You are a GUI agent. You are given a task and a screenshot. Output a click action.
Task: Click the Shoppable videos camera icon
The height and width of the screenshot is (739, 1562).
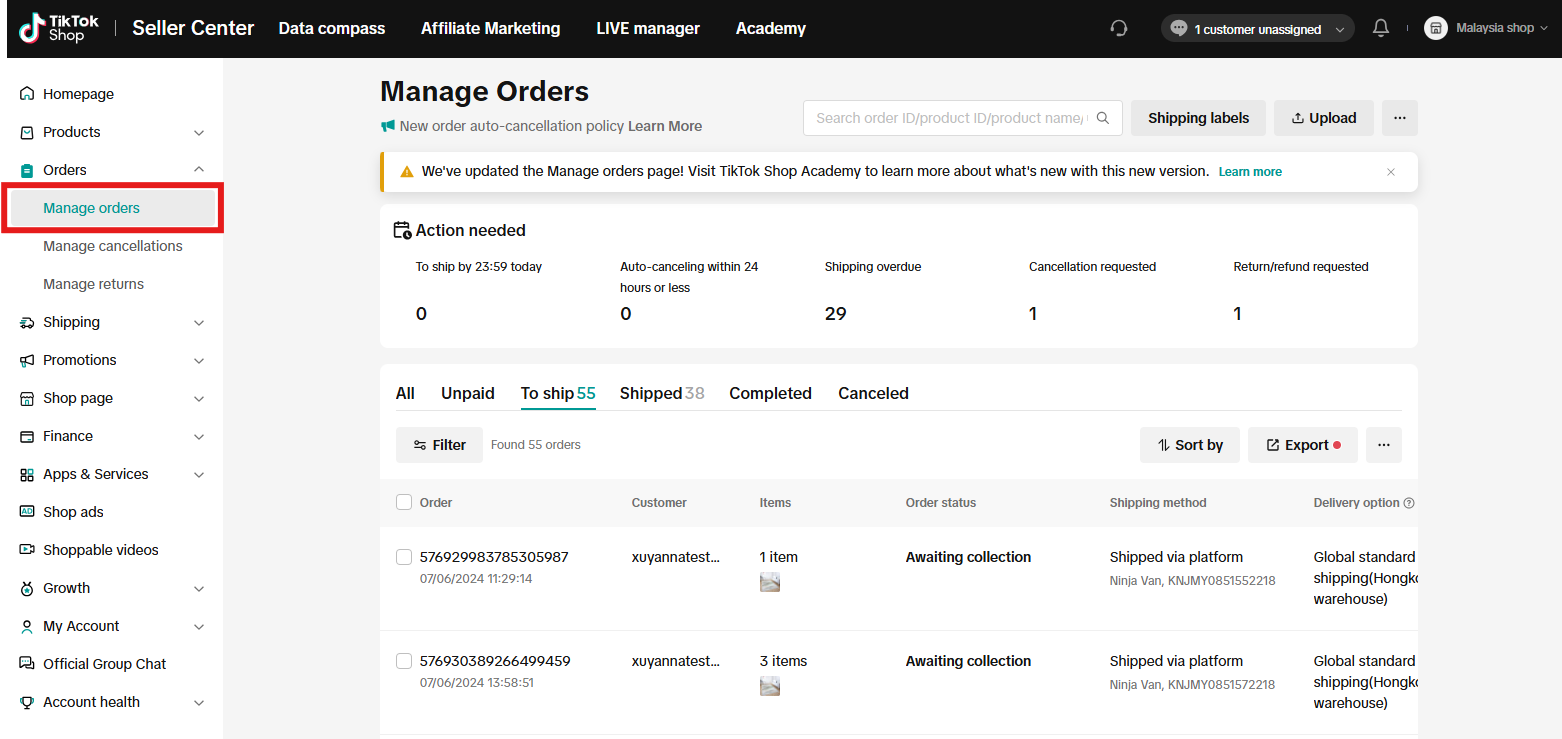(27, 550)
